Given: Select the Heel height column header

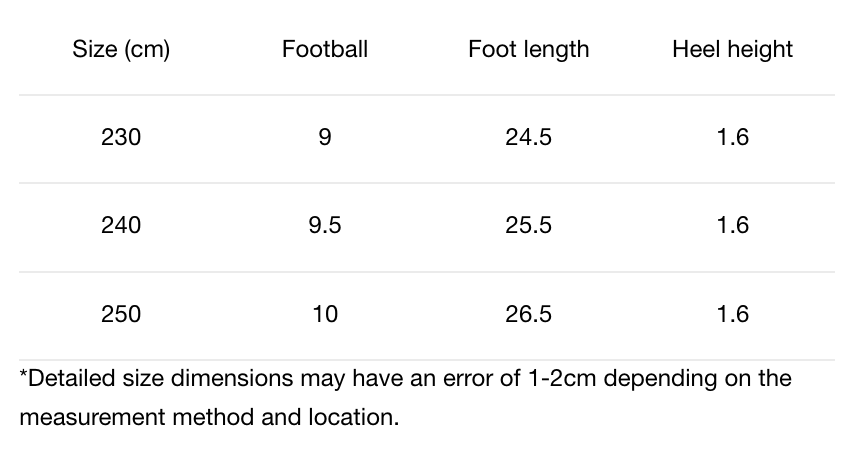Looking at the screenshot, I should (732, 49).
